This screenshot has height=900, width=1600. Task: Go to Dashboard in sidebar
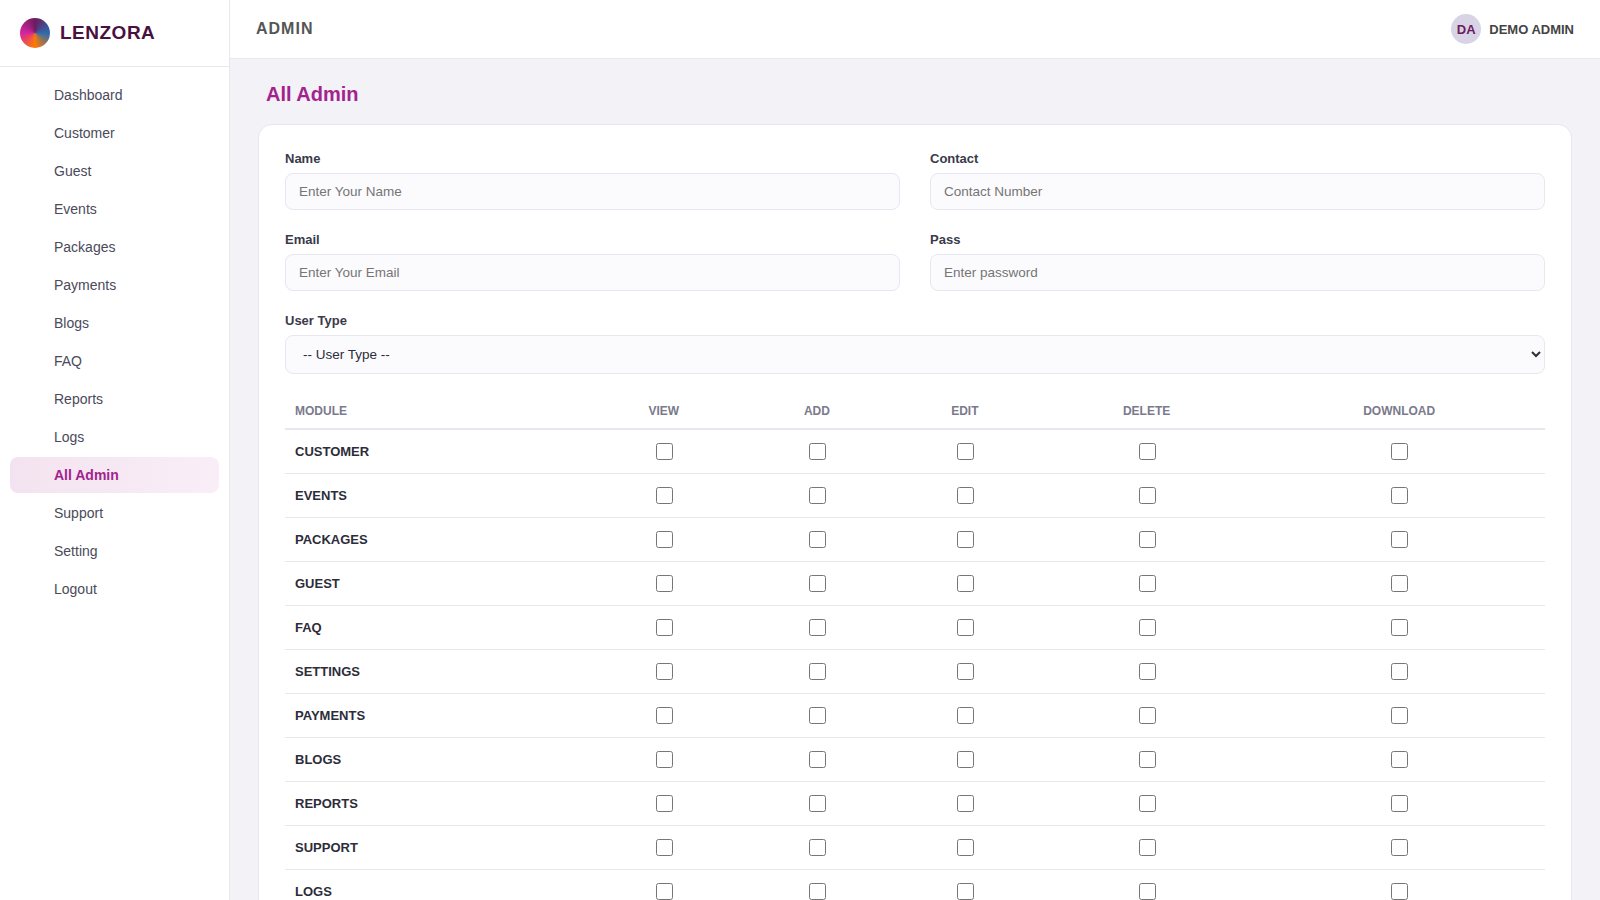pyautogui.click(x=114, y=95)
